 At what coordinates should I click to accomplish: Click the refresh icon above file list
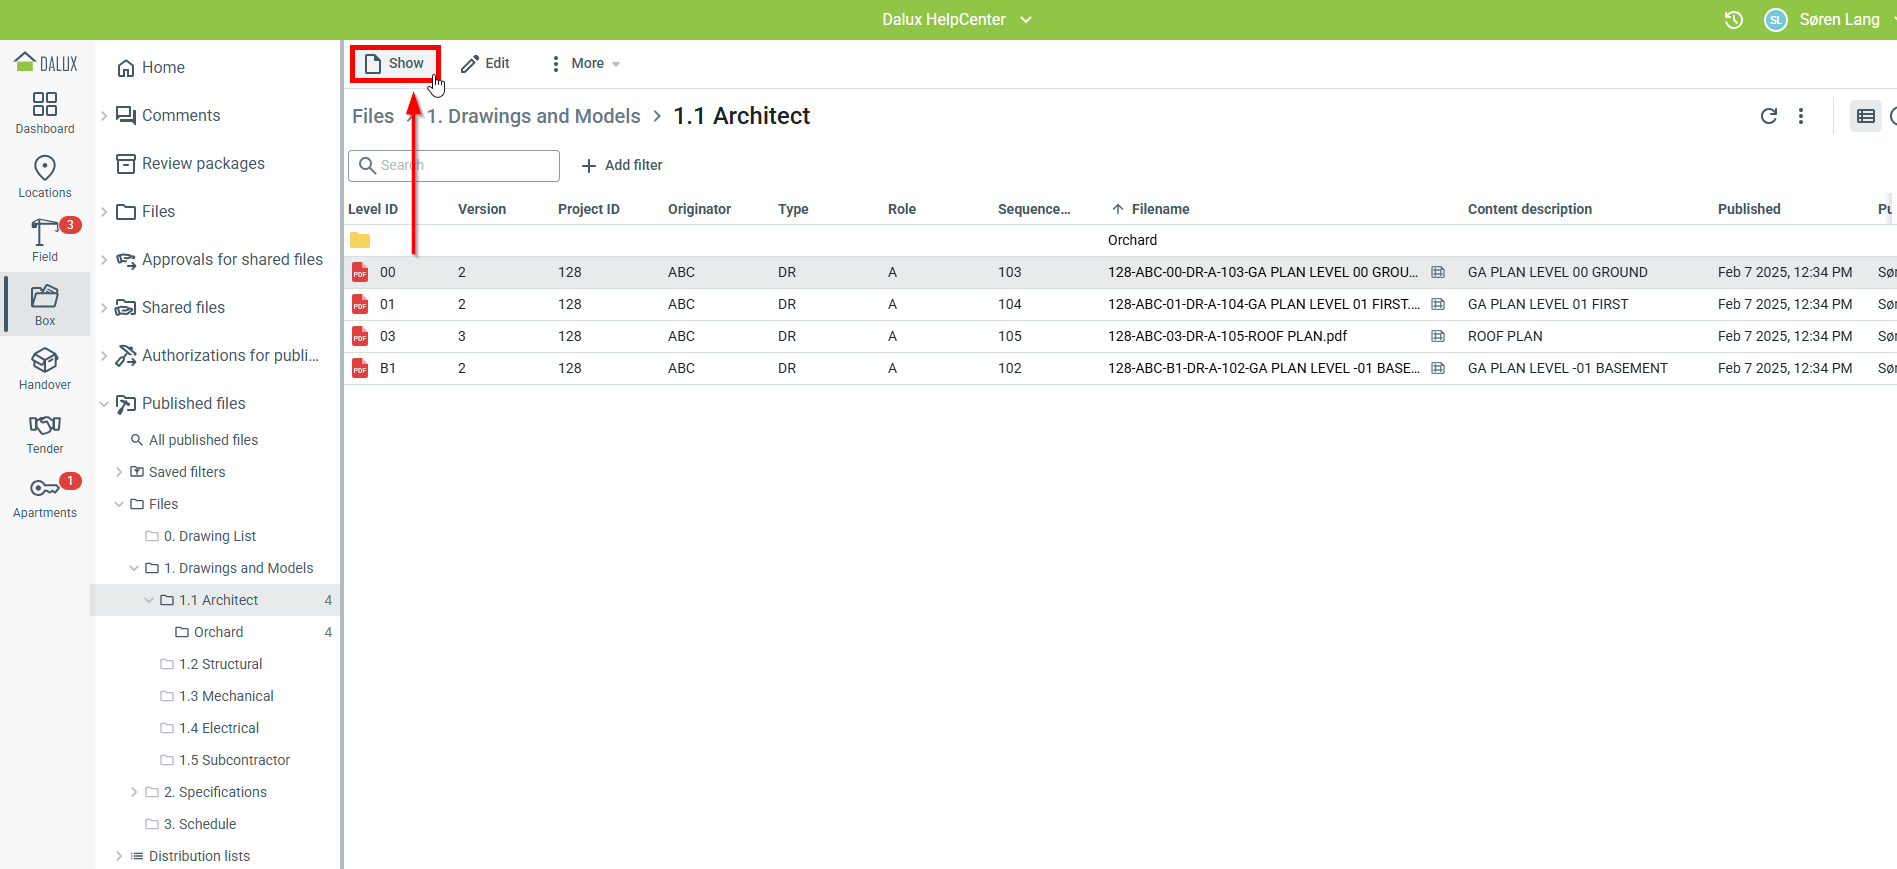point(1768,116)
